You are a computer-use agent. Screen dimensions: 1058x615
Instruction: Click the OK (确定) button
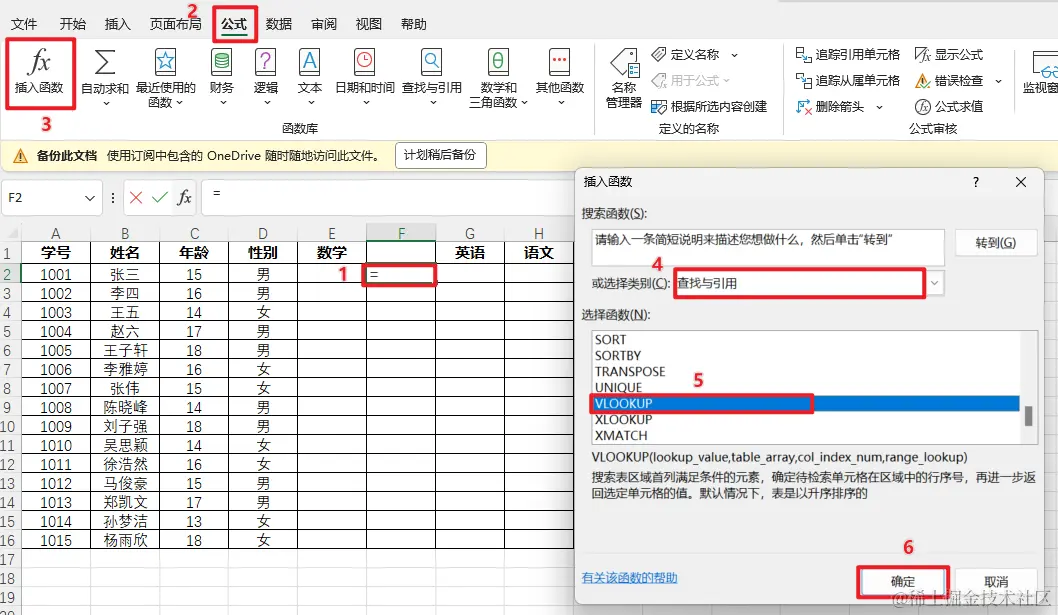[903, 581]
